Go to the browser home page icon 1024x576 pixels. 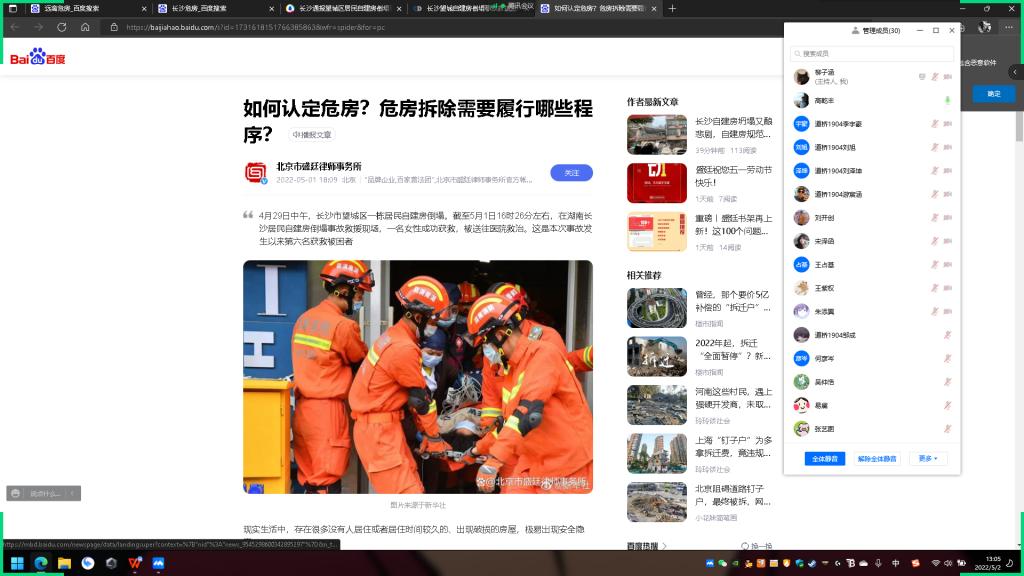pyautogui.click(x=85, y=27)
